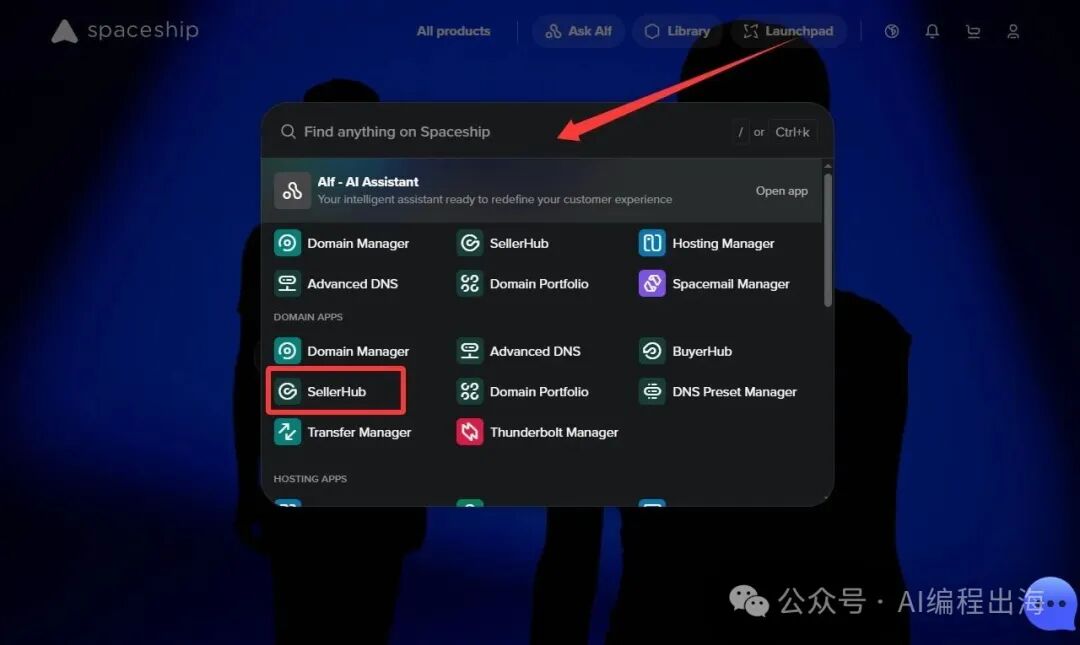Click the Open app link for Alf
1080x645 pixels.
point(782,191)
